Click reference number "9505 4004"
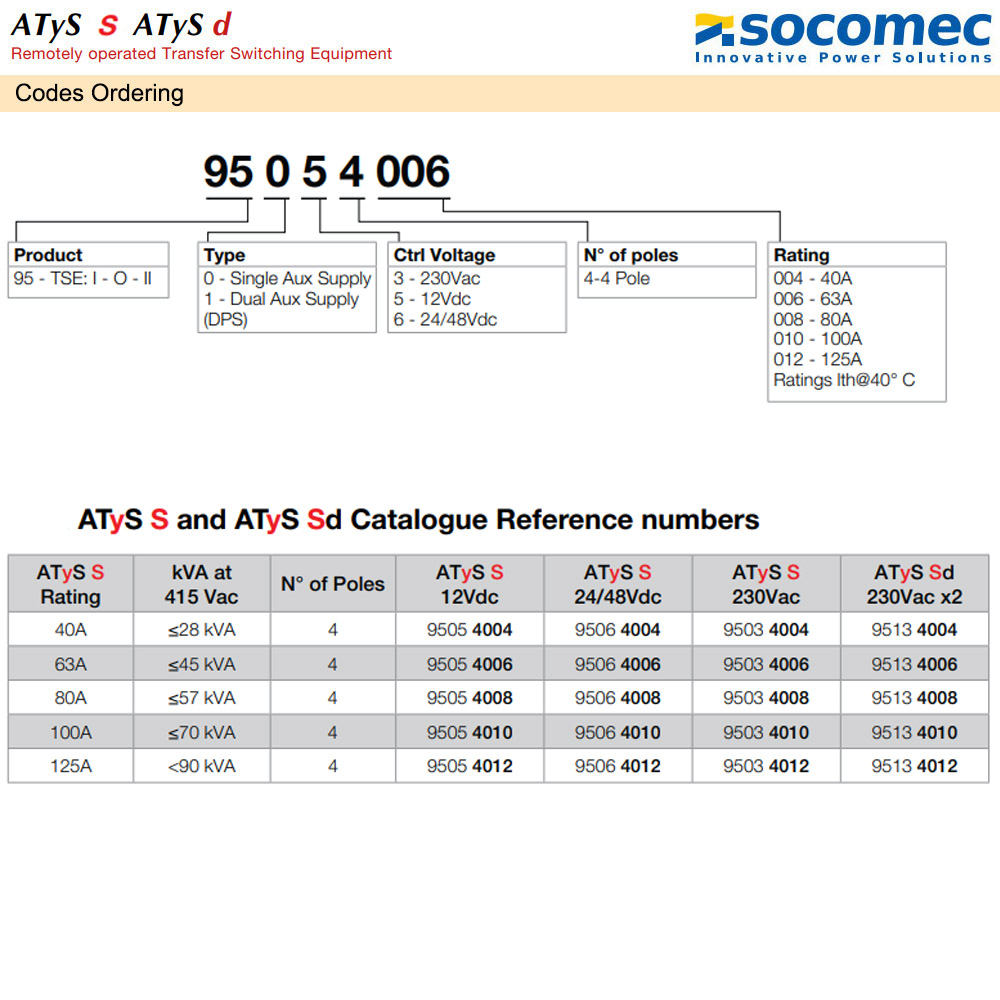Viewport: 1000px width, 1000px height. click(x=469, y=630)
